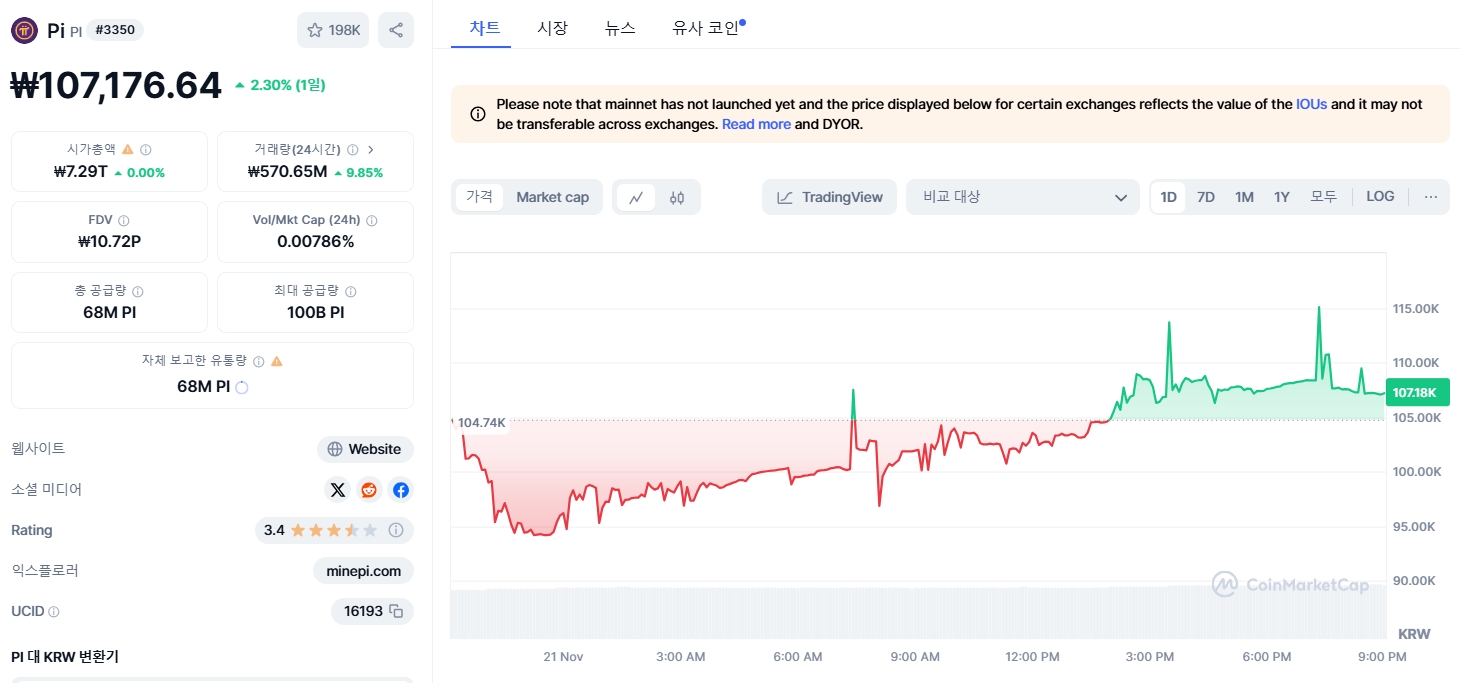Screen dimensions: 1460x683
Task: Click the KRW currency label on chart
Action: (x=1414, y=634)
